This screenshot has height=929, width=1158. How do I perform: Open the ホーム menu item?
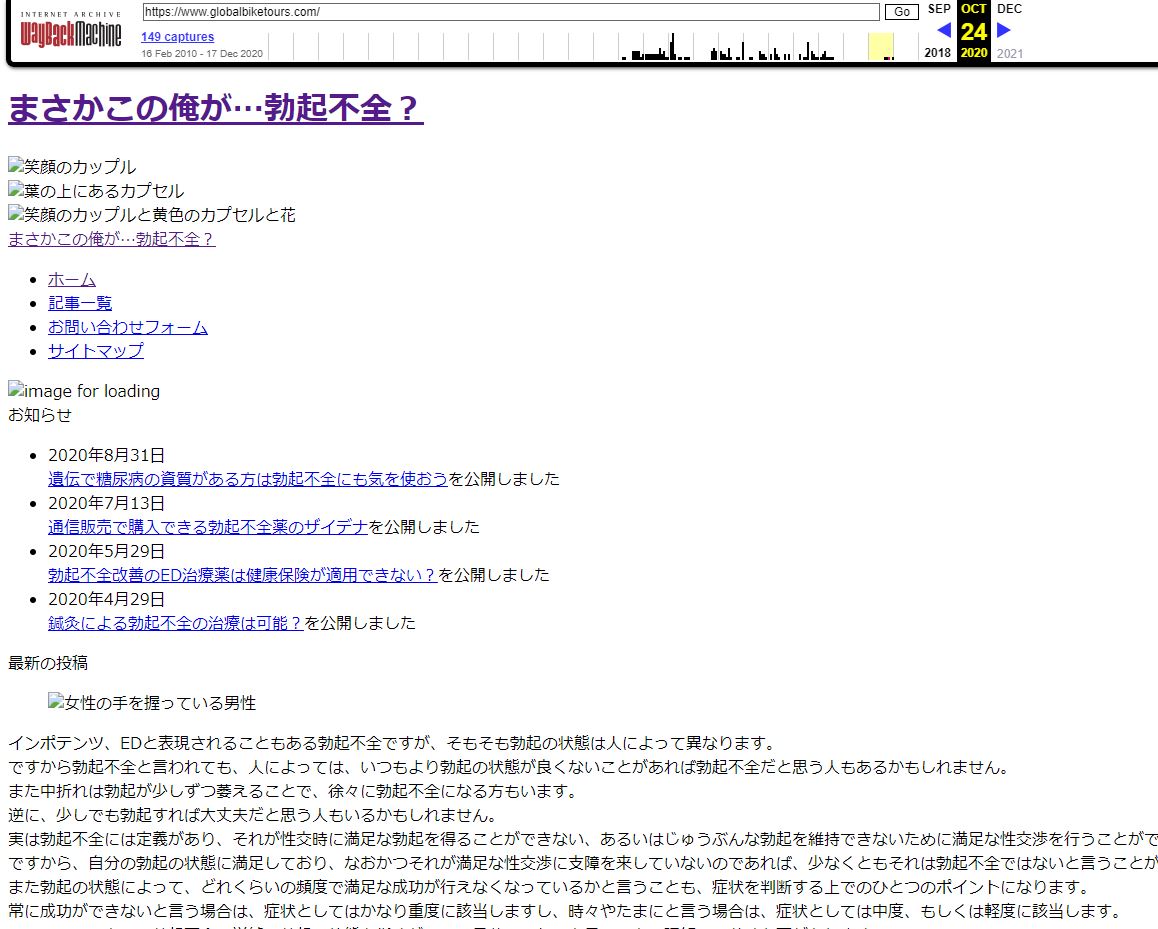tap(72, 279)
